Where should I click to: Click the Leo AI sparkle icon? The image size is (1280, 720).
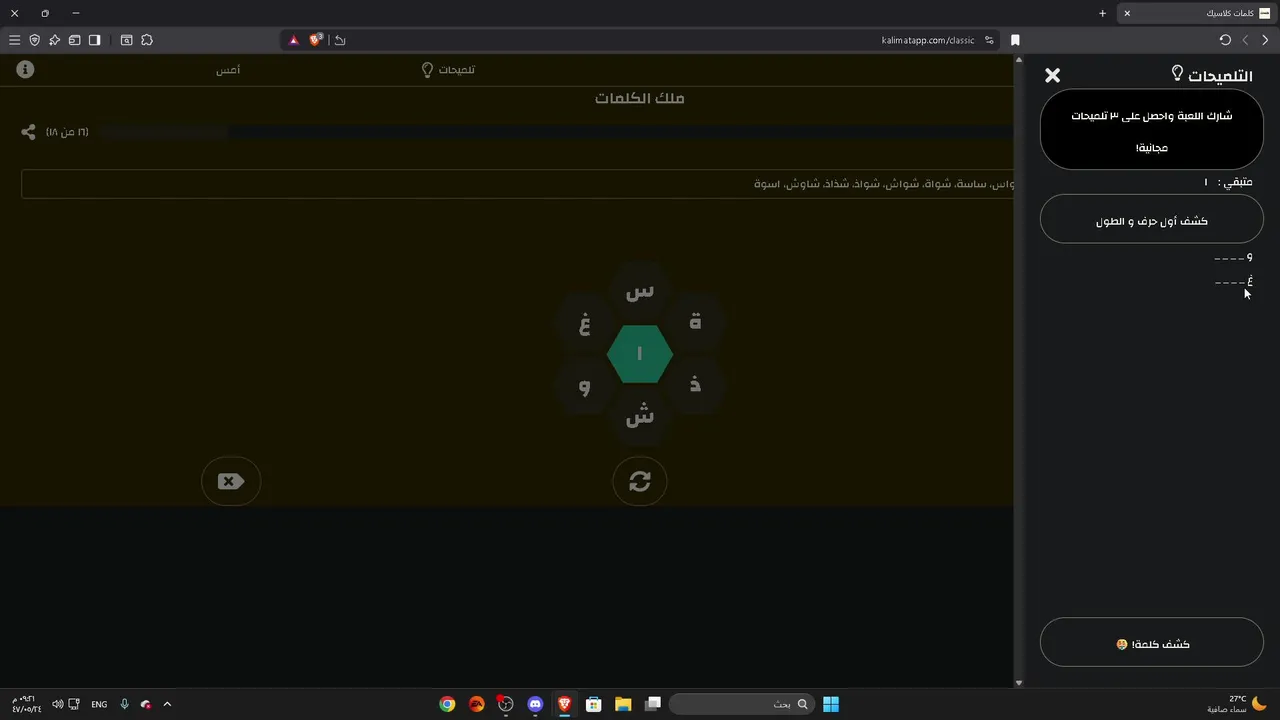[55, 40]
